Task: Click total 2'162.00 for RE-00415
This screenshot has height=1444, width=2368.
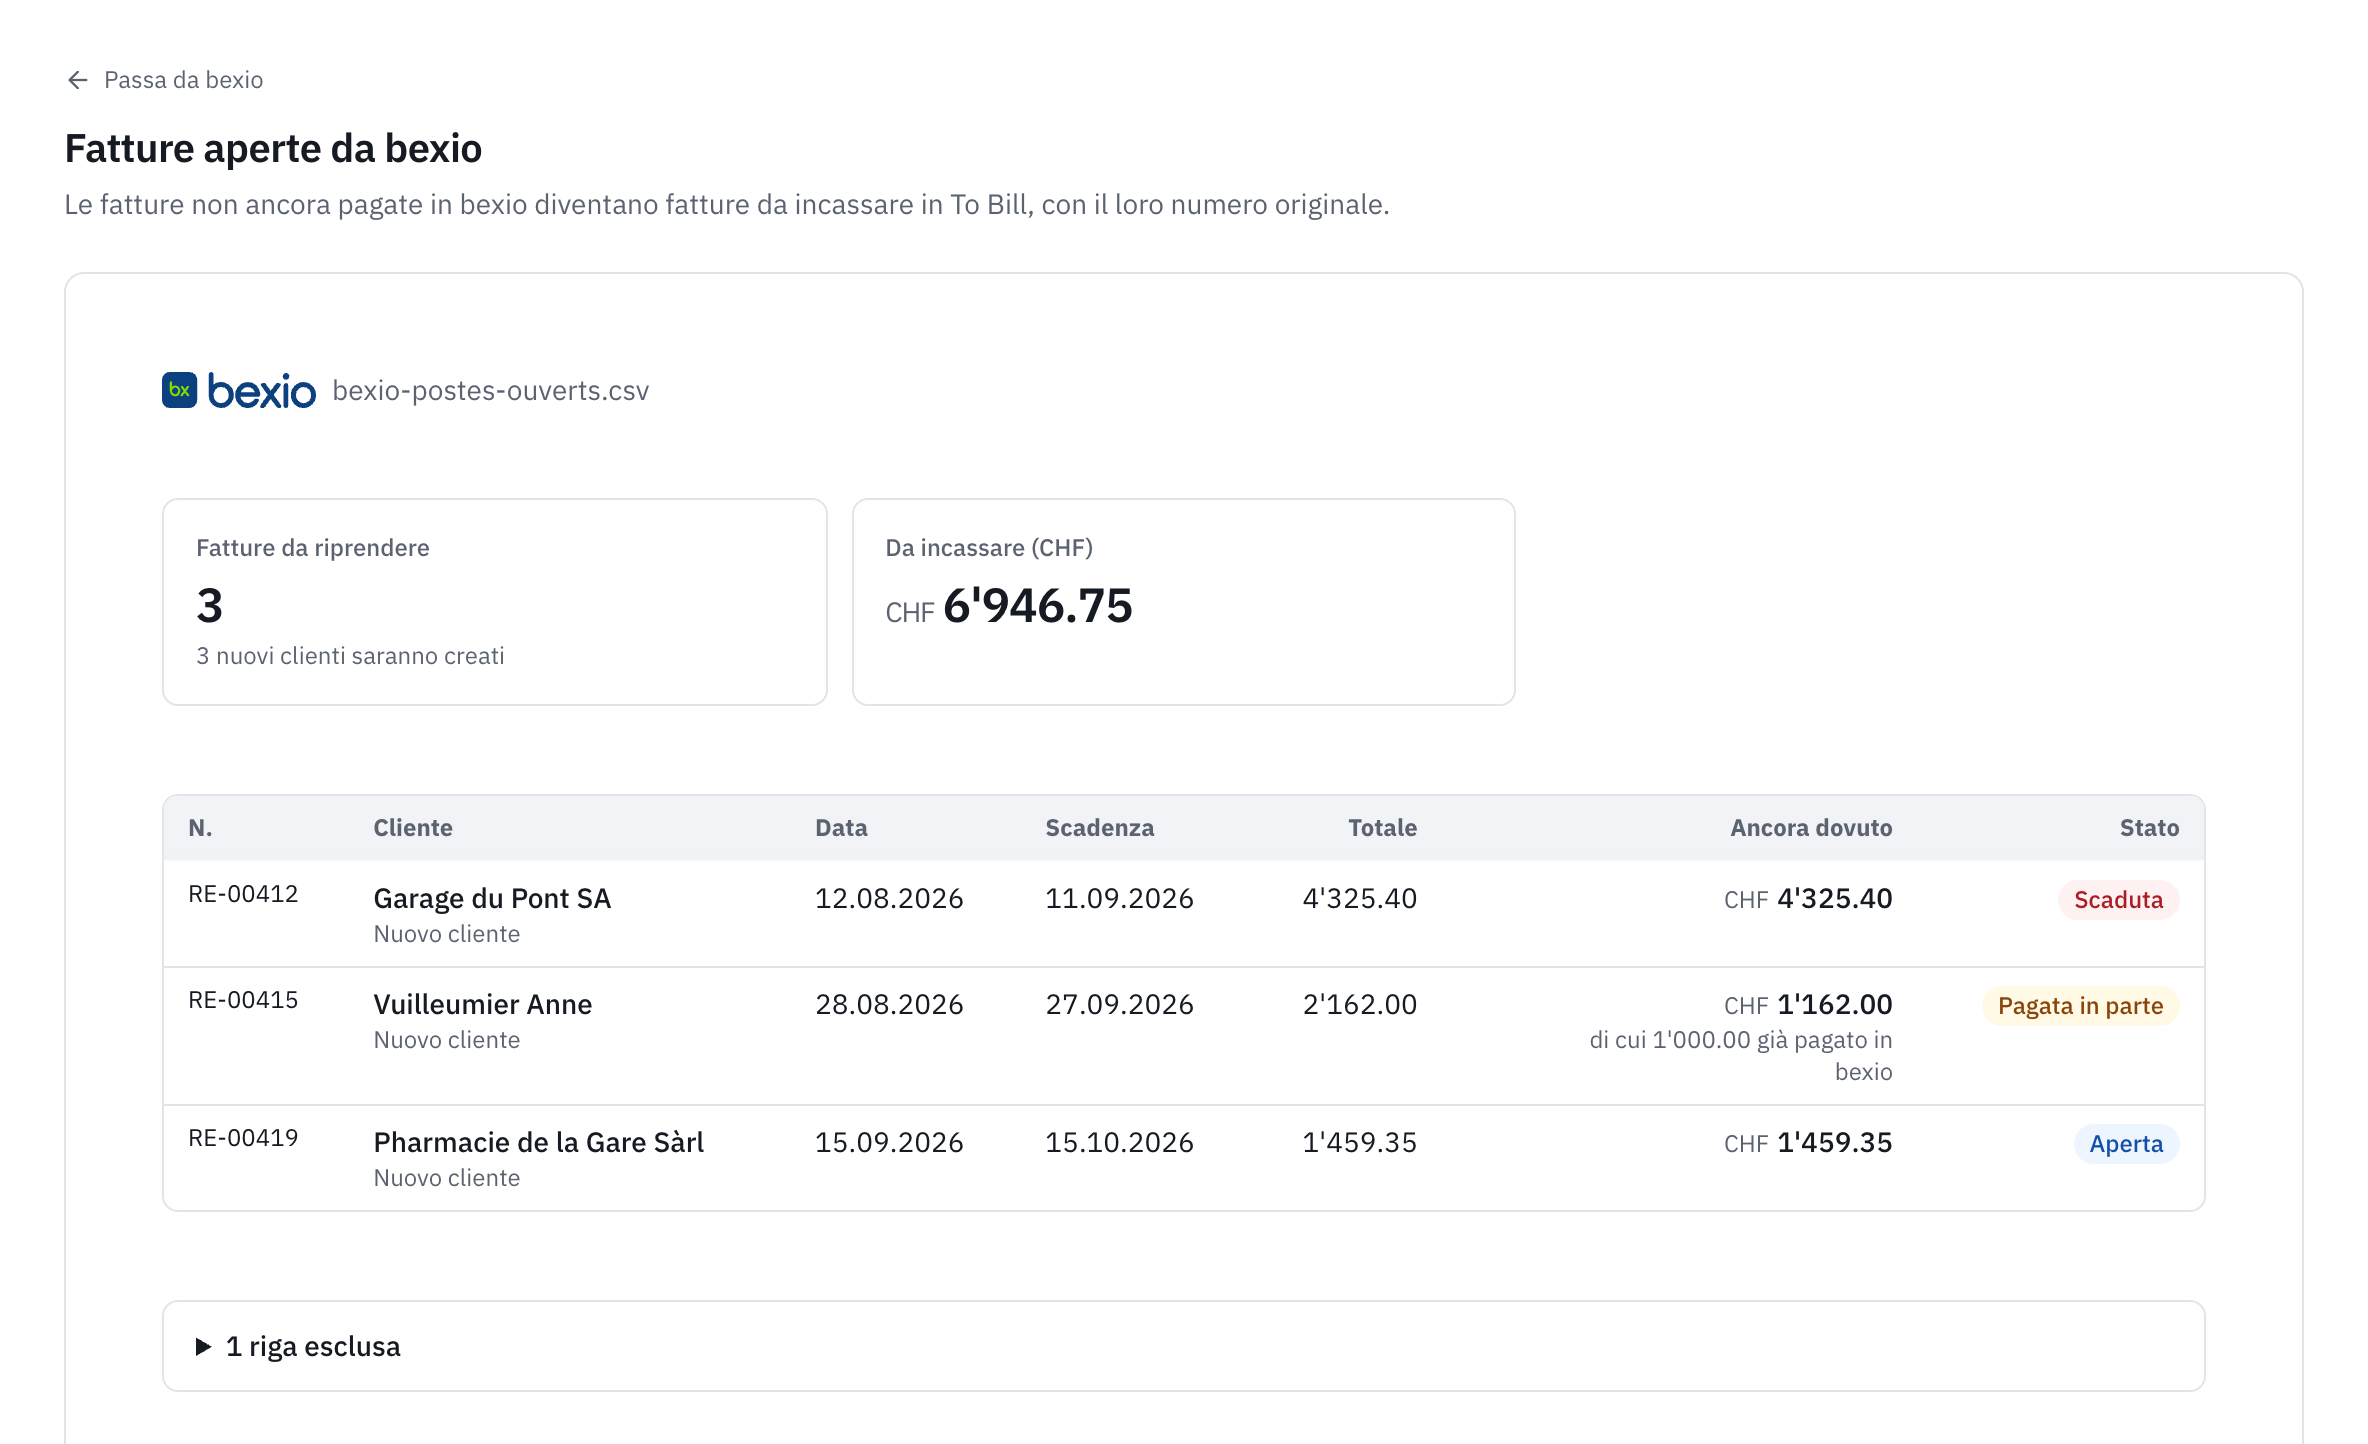Action: tap(1359, 1004)
